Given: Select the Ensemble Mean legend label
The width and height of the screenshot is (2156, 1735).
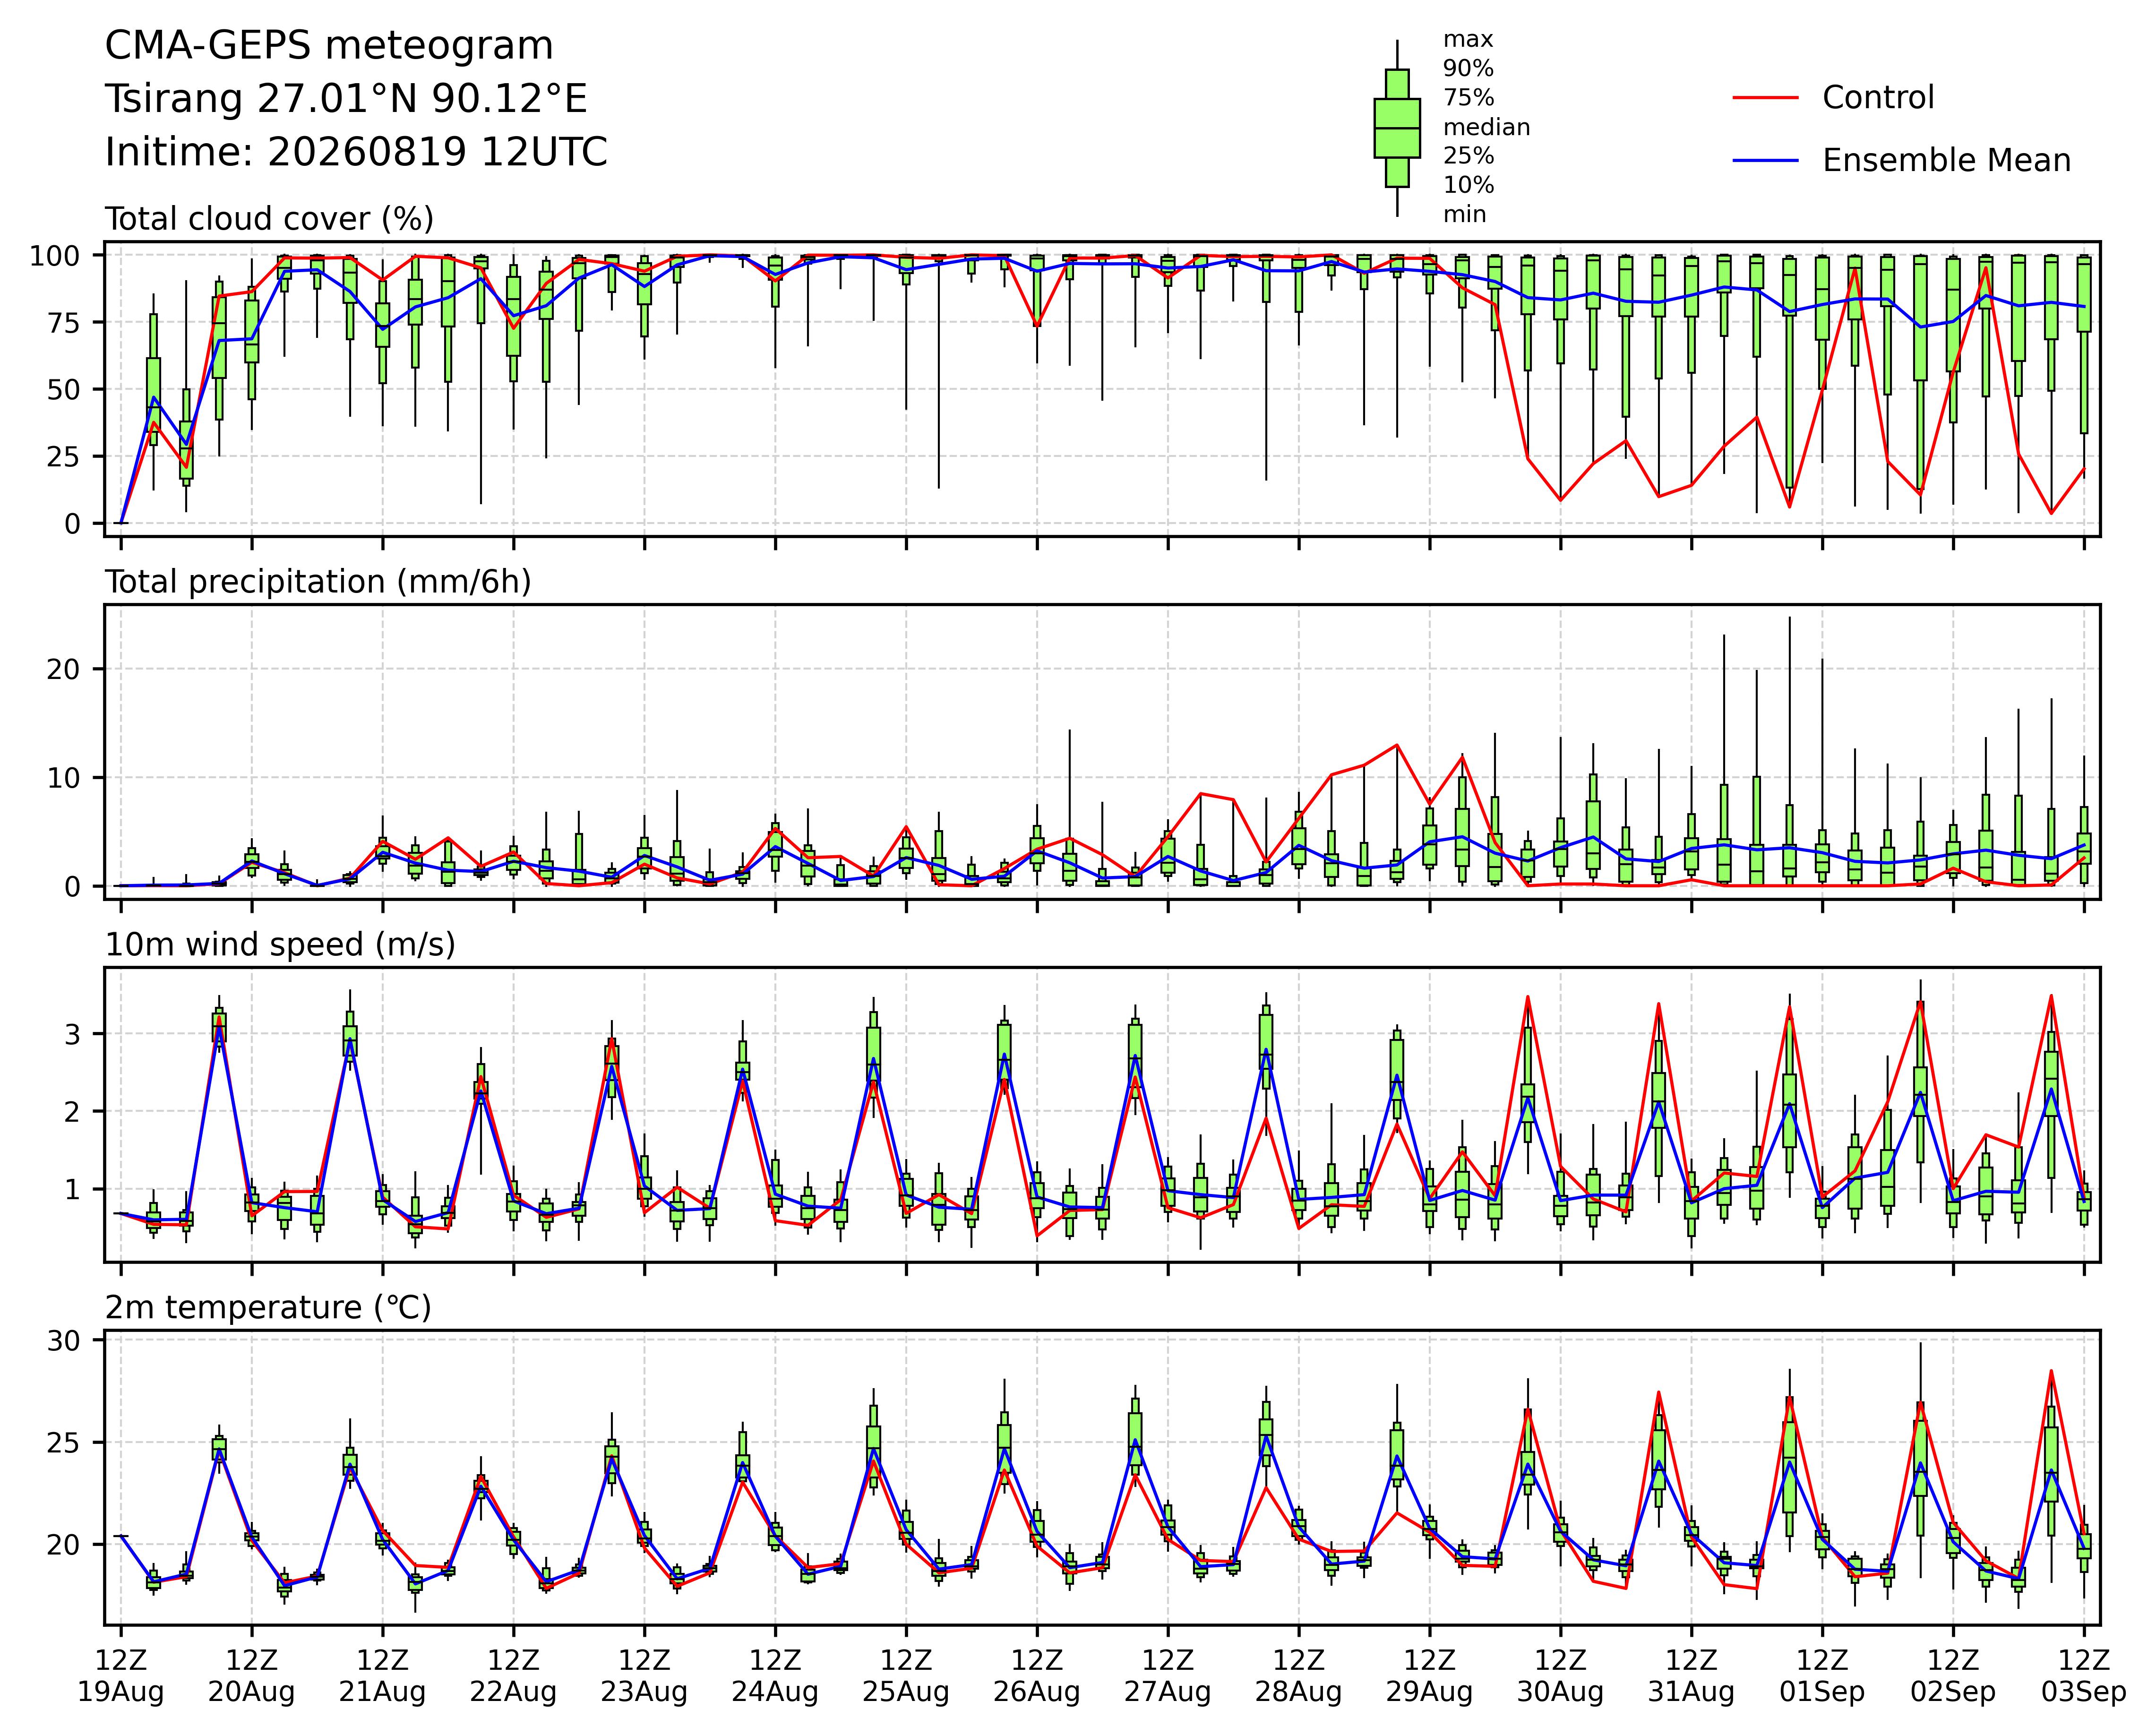Looking at the screenshot, I should click(x=1946, y=161).
